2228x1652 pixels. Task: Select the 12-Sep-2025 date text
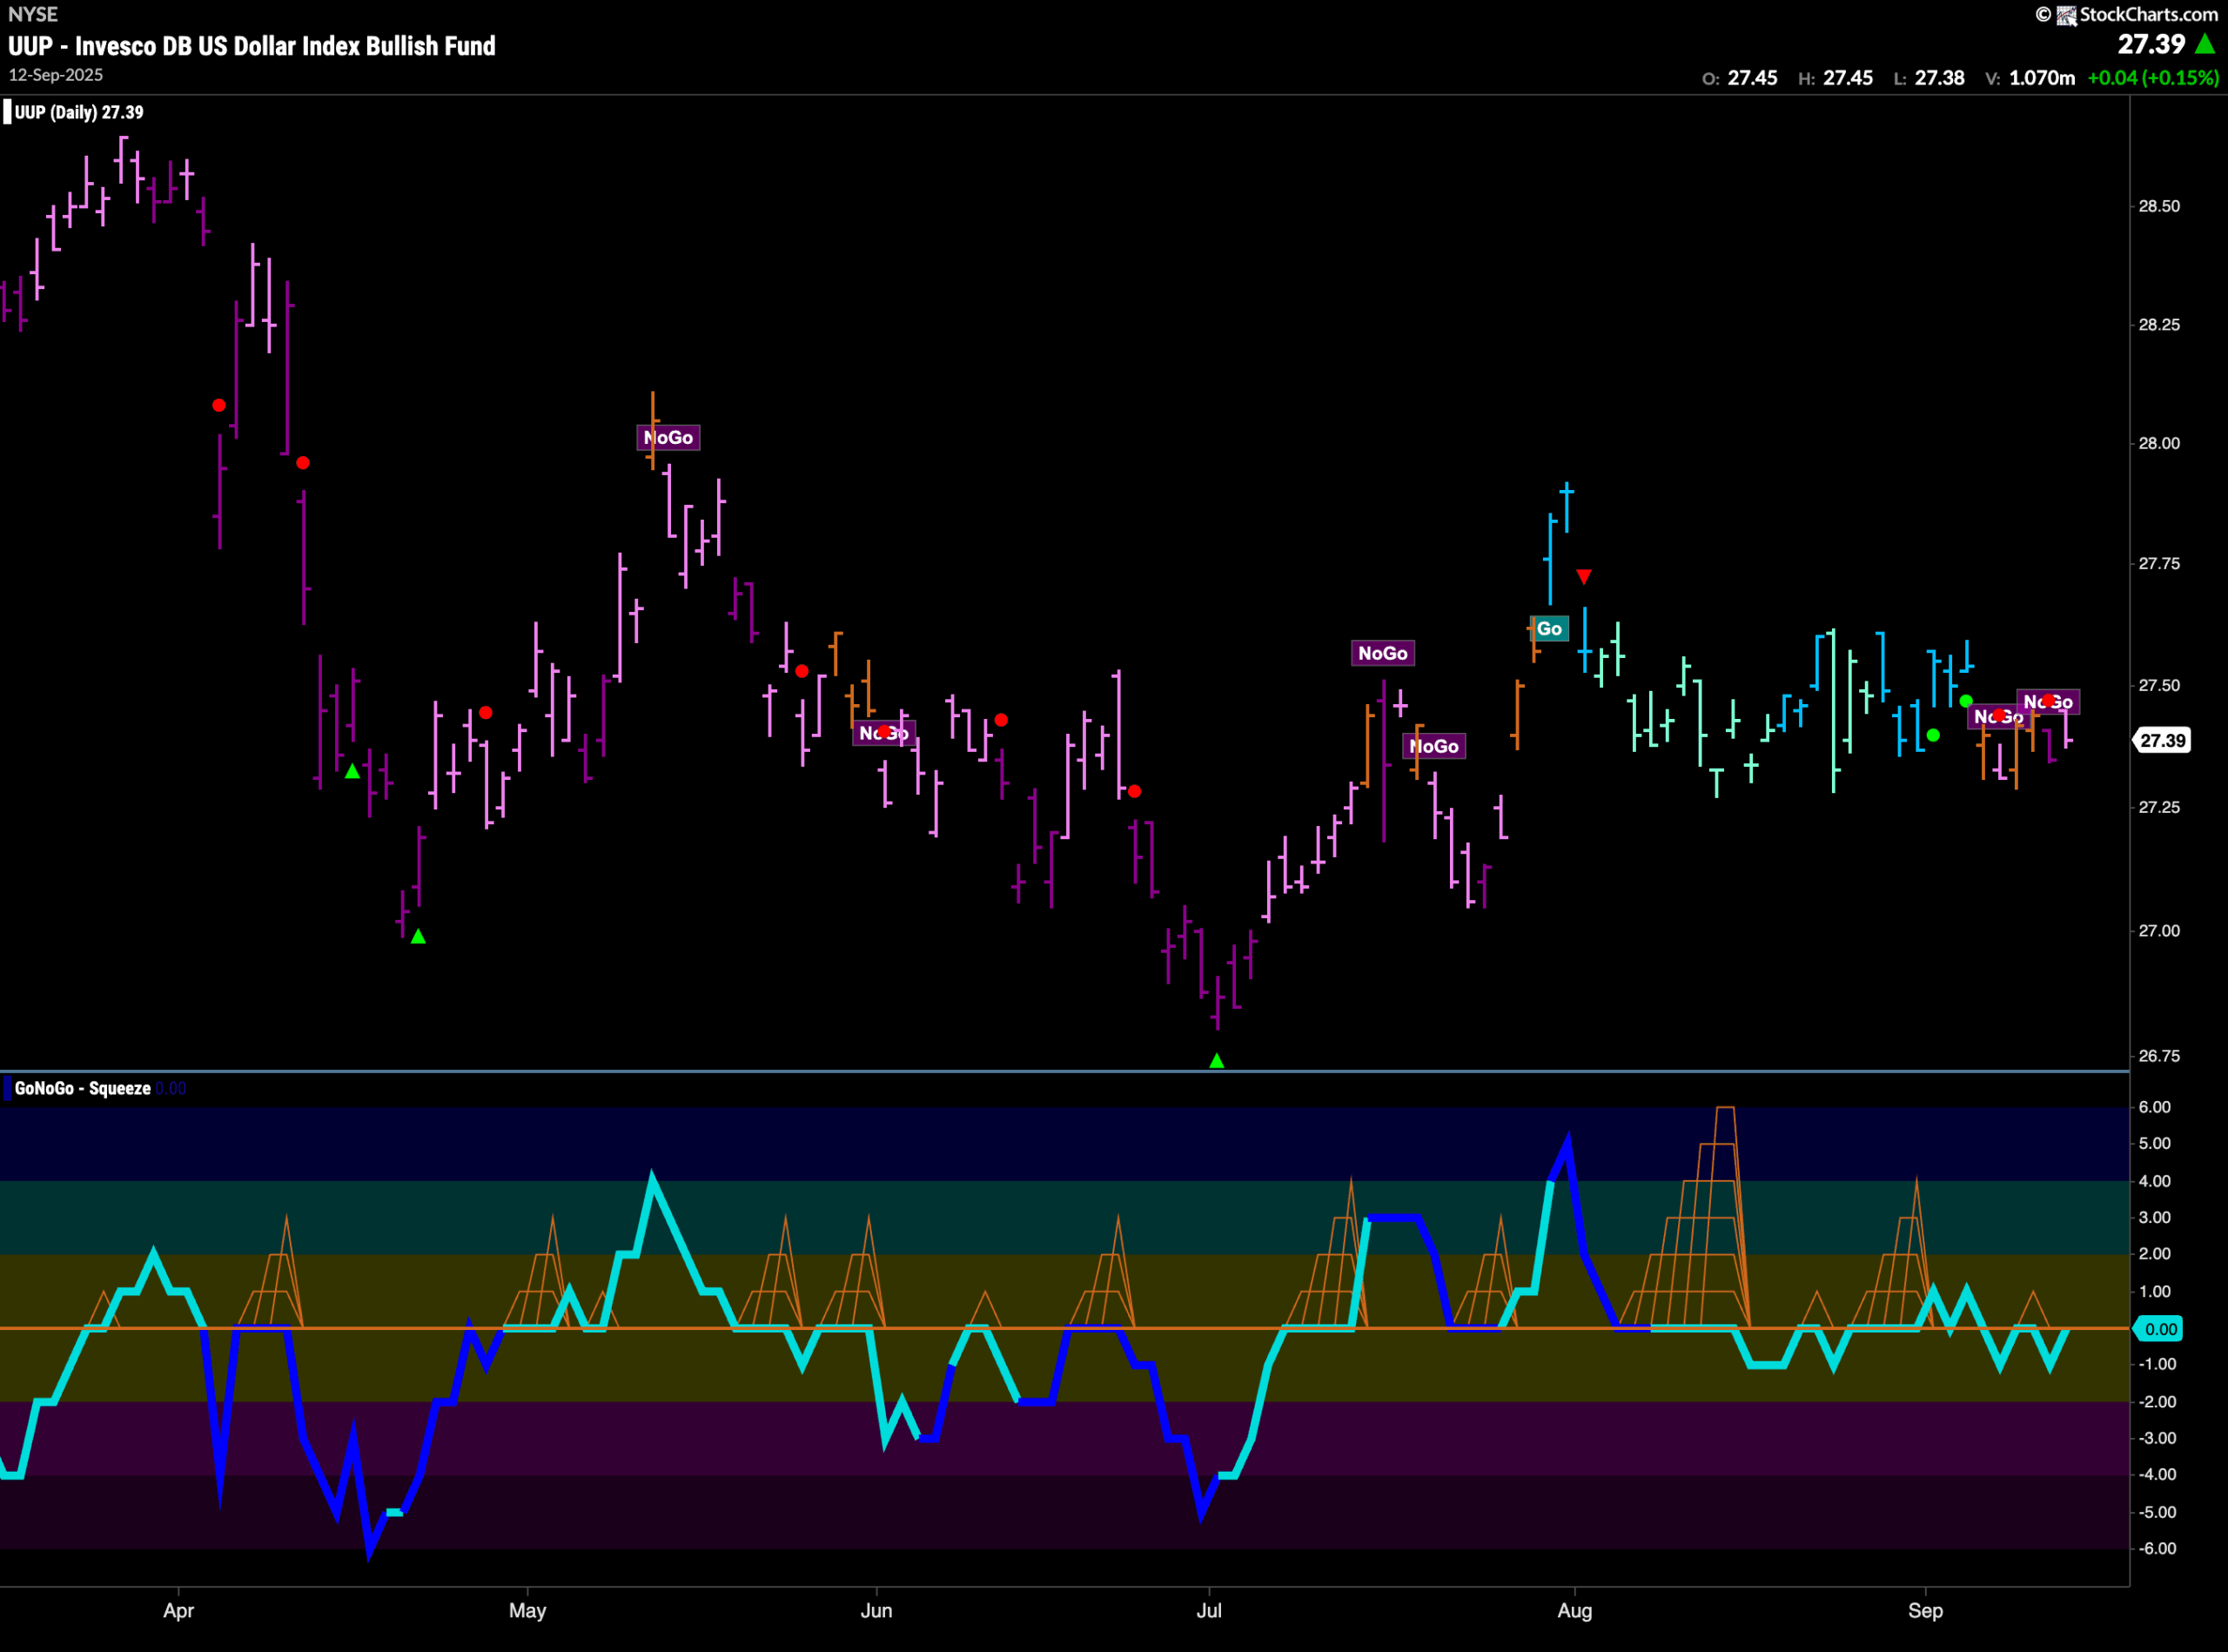click(56, 75)
